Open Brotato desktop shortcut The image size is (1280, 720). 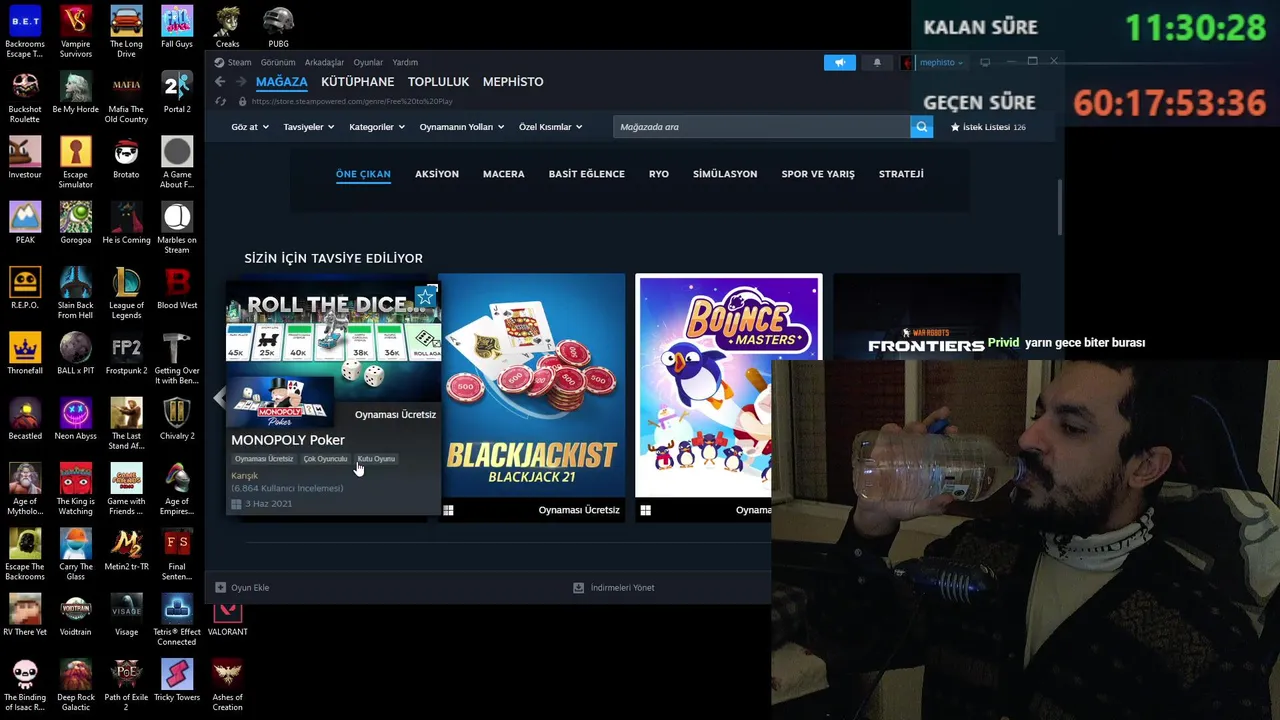coord(126,158)
